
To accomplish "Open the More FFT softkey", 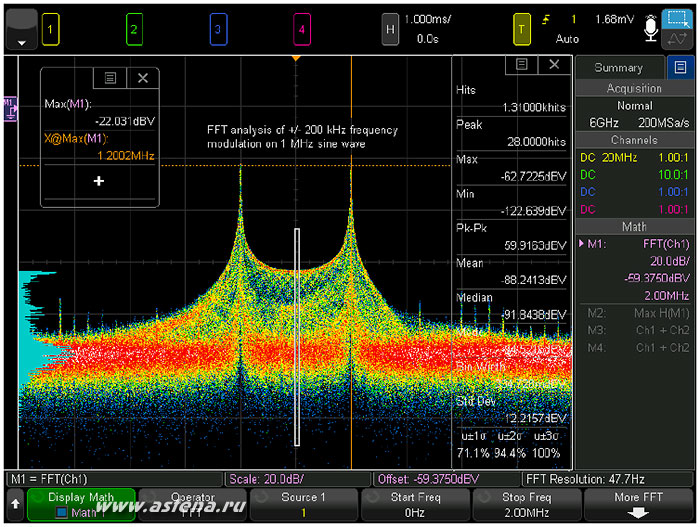I will pyautogui.click(x=638, y=505).
